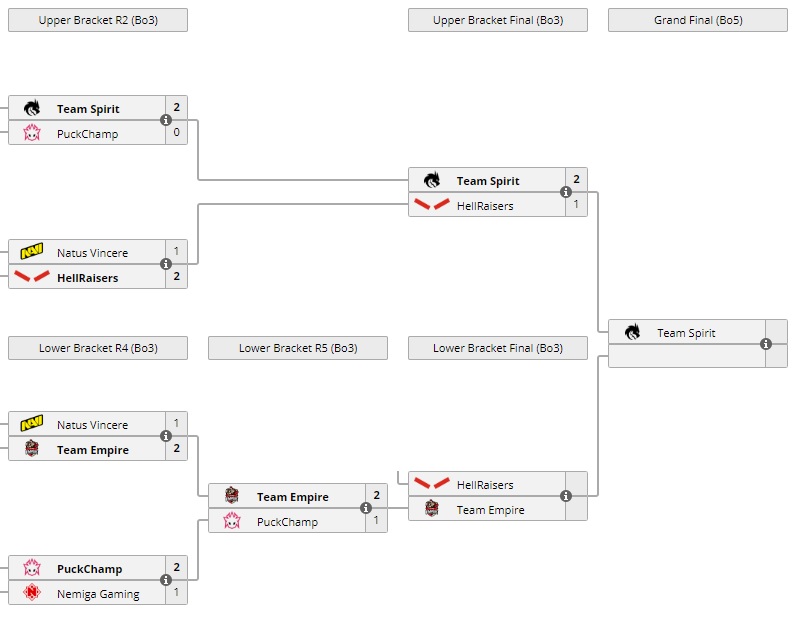Open the Lower Bracket Final match info icon
Image resolution: width=794 pixels, height=639 pixels.
point(566,496)
